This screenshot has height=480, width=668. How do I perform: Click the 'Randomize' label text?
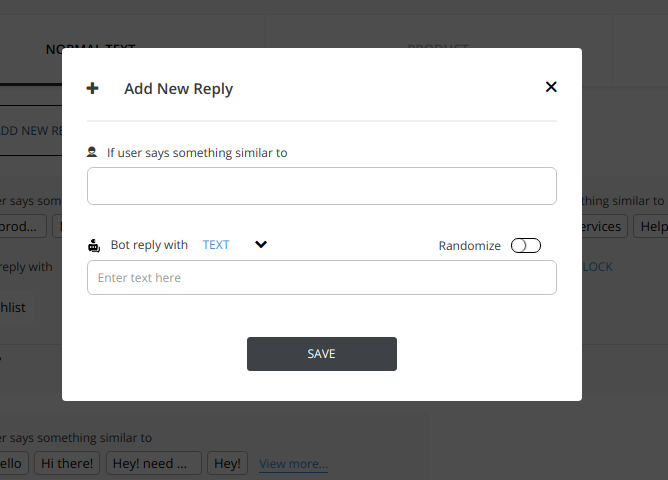469,246
